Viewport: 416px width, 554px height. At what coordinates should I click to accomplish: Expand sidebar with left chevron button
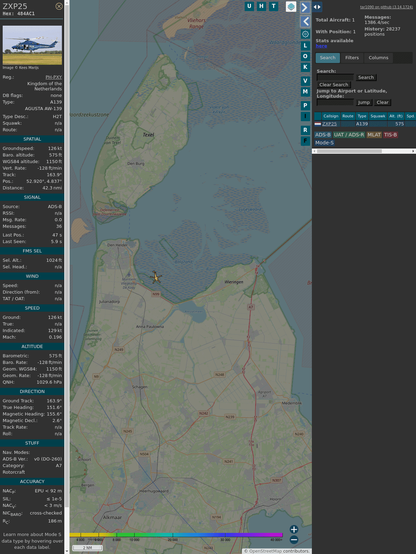coord(305,22)
